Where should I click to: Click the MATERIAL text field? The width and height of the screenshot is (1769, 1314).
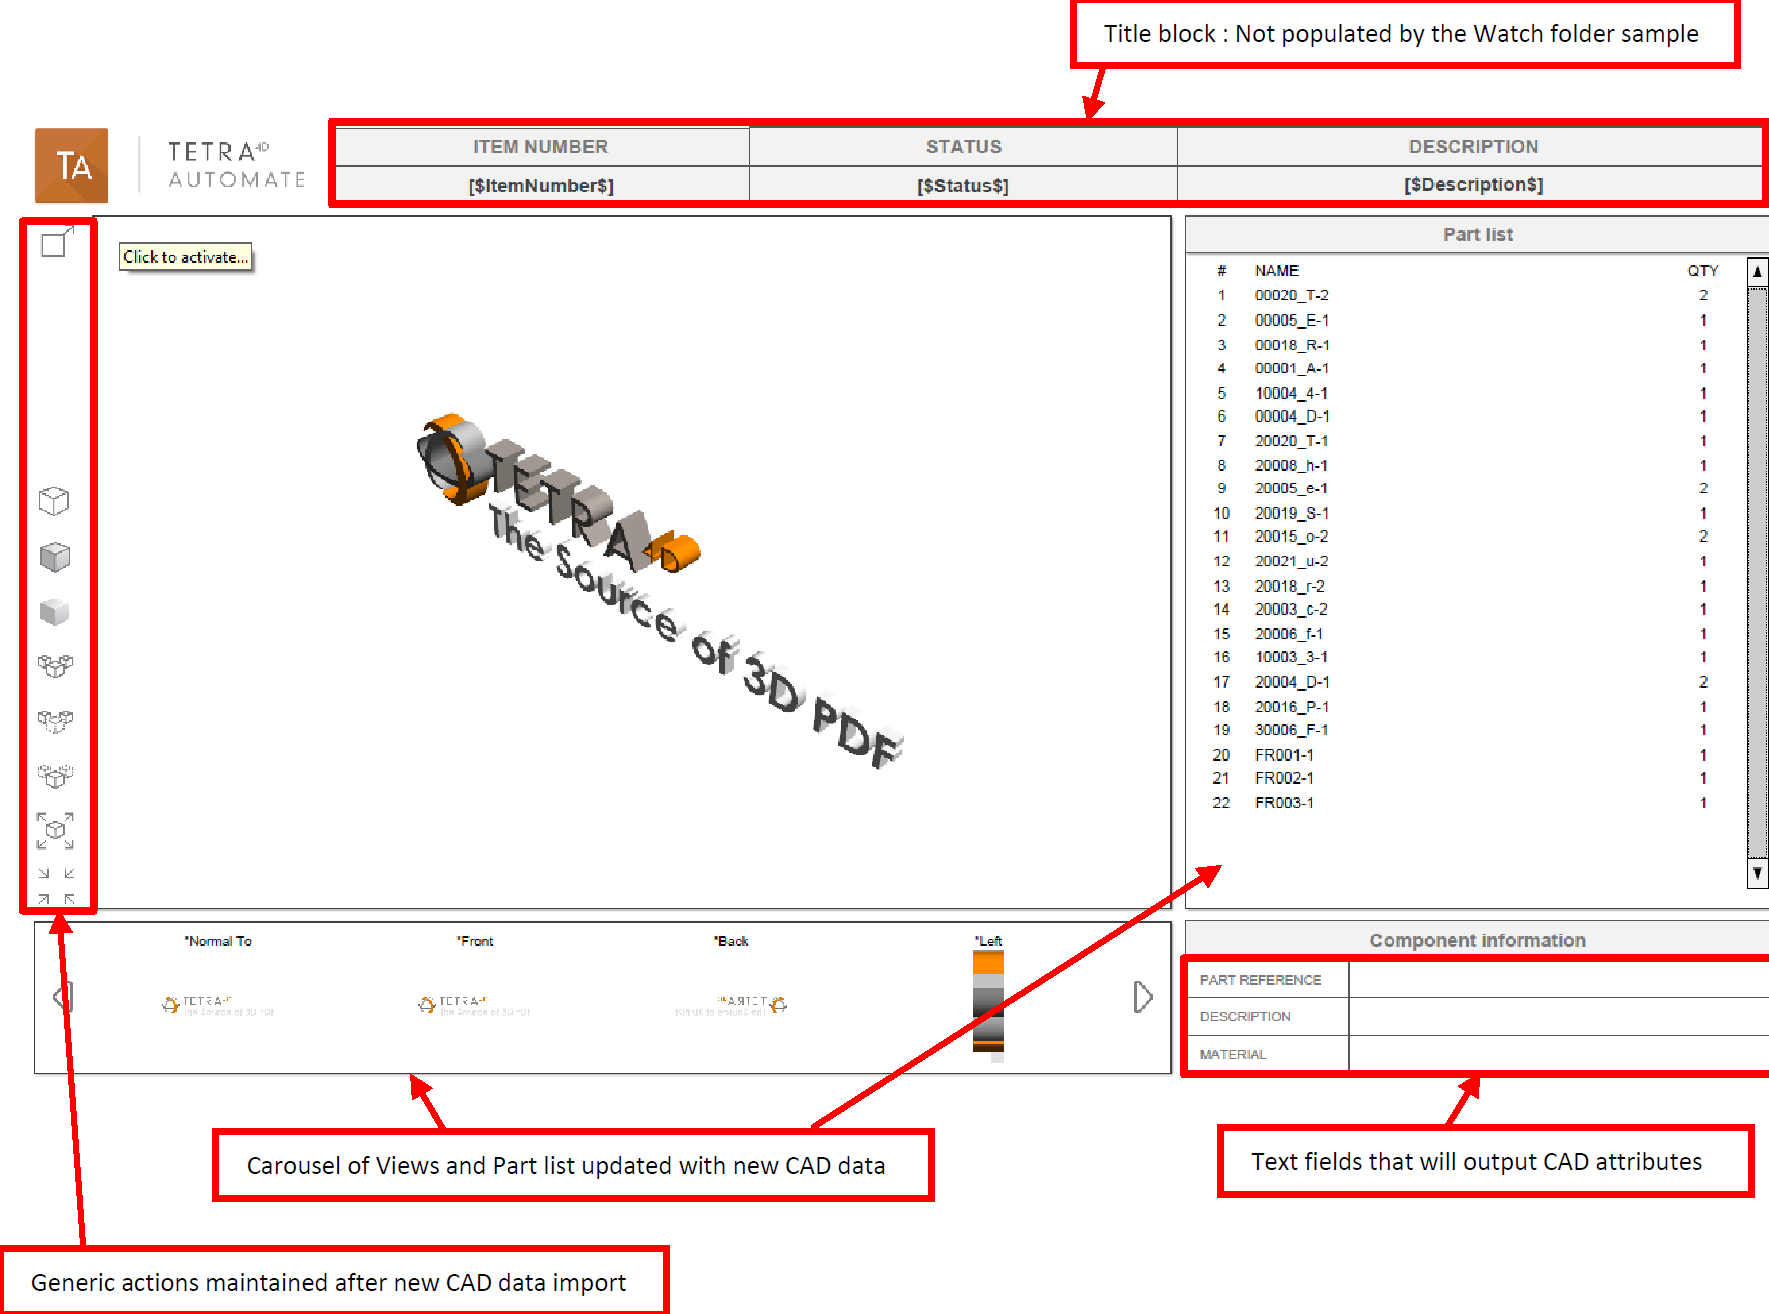point(1558,1054)
